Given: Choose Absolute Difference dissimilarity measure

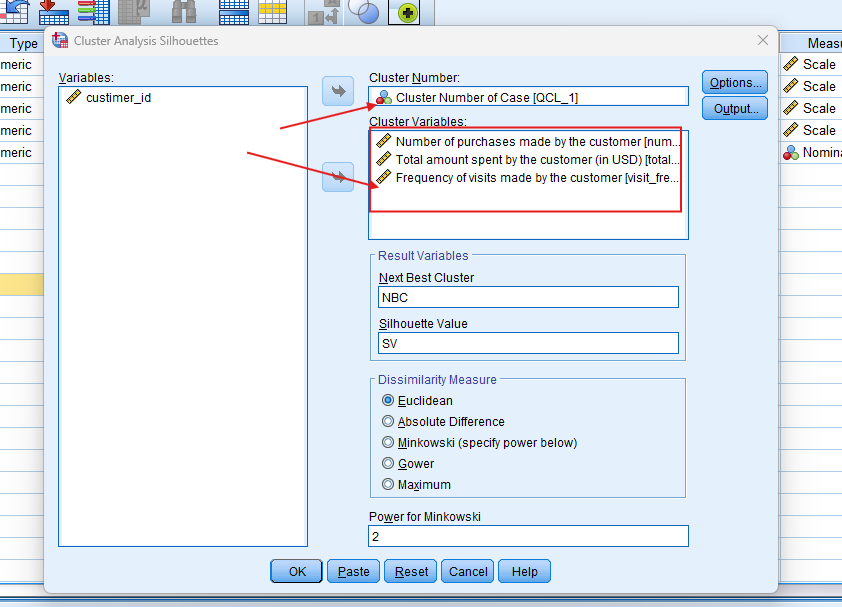Looking at the screenshot, I should coord(388,422).
